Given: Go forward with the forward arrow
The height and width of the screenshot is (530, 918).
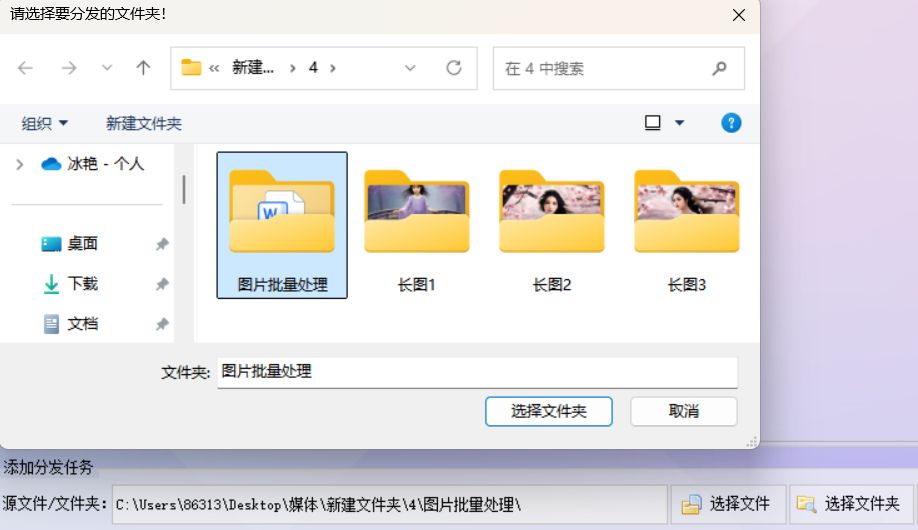Looking at the screenshot, I should (x=68, y=68).
